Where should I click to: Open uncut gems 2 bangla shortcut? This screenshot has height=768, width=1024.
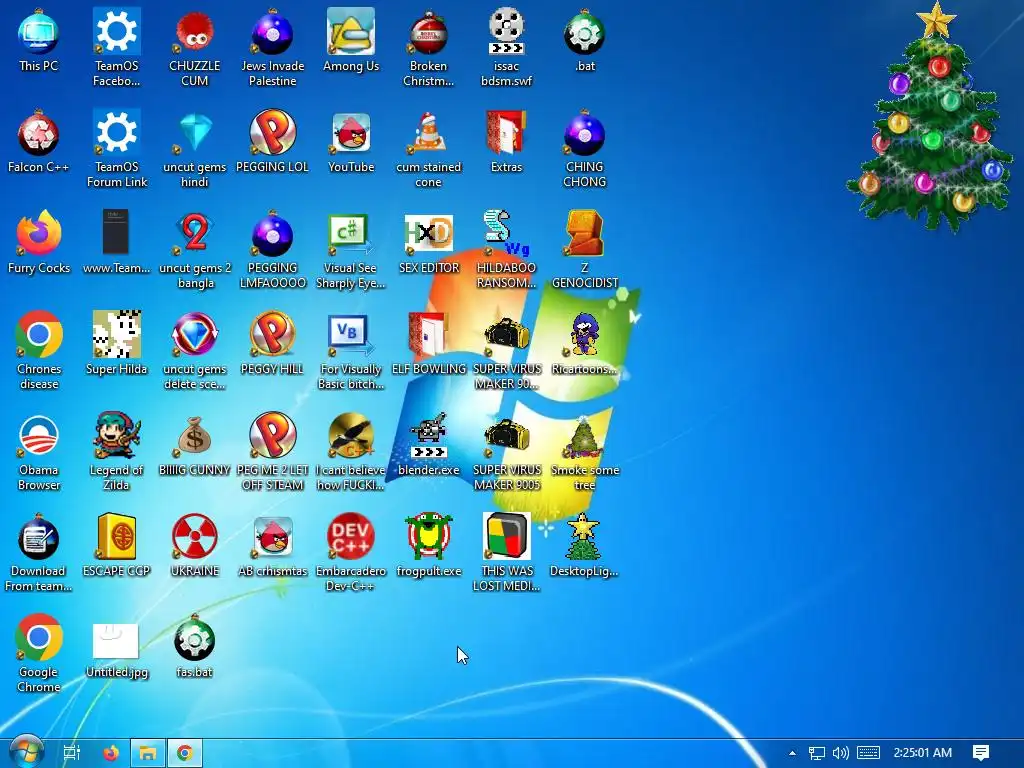coord(195,233)
